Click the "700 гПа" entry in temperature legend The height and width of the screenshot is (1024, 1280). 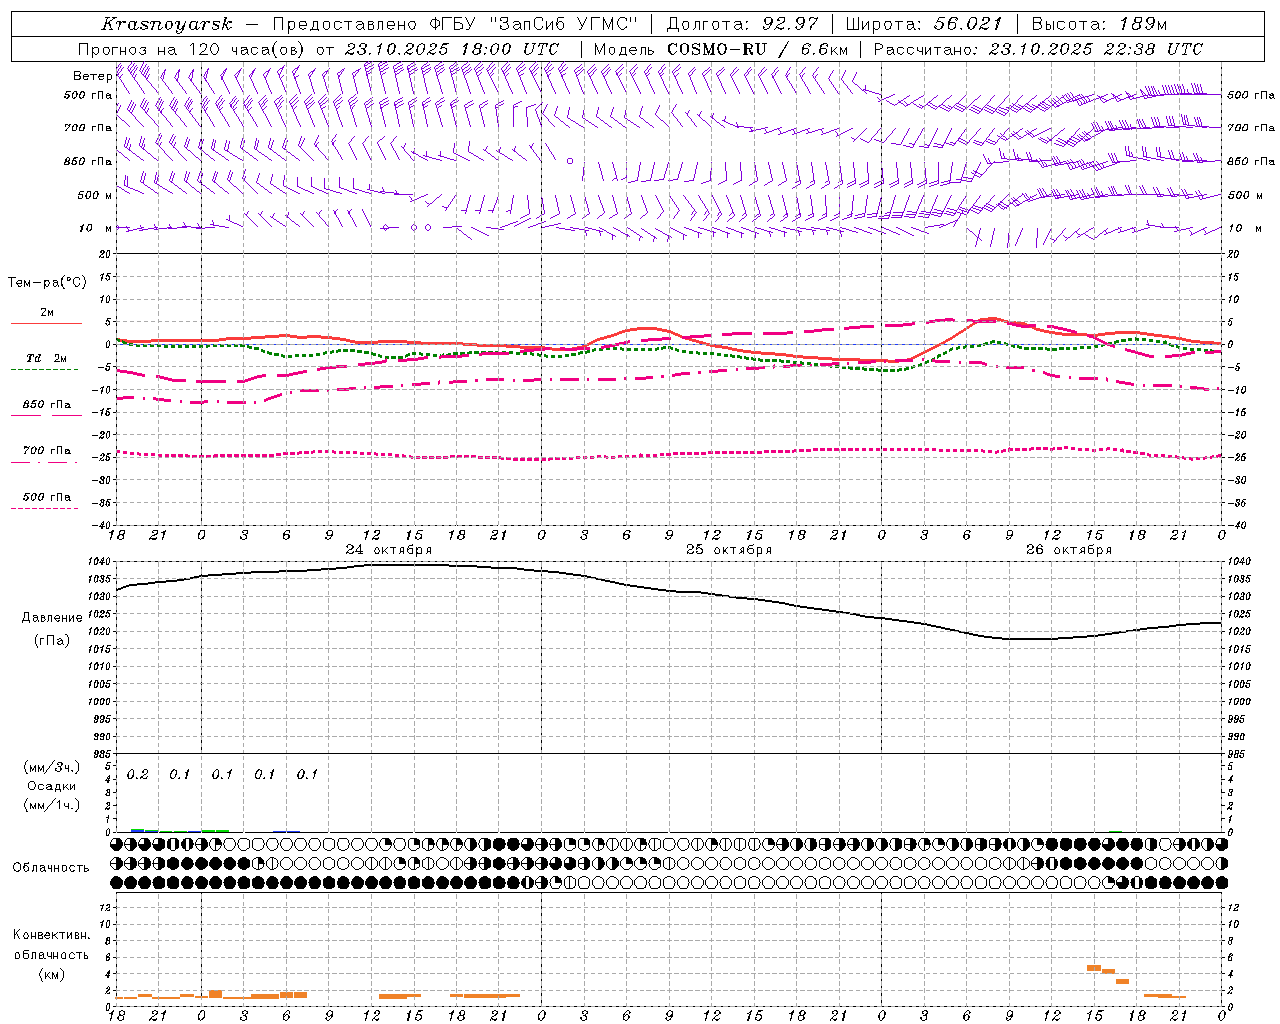pyautogui.click(x=47, y=450)
